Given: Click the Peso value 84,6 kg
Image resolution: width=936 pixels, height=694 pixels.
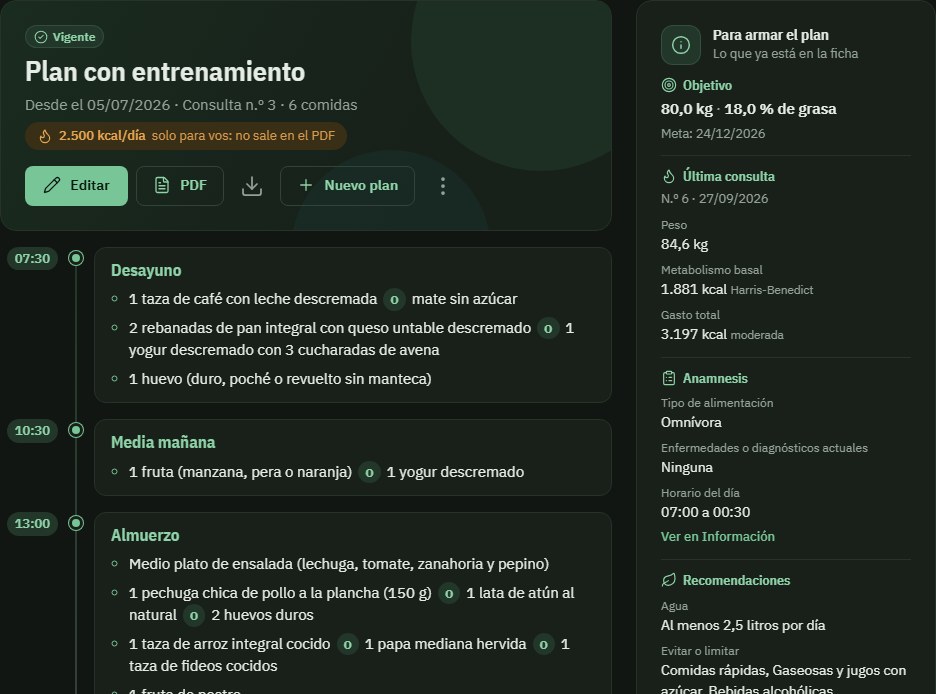Looking at the screenshot, I should (684, 245).
